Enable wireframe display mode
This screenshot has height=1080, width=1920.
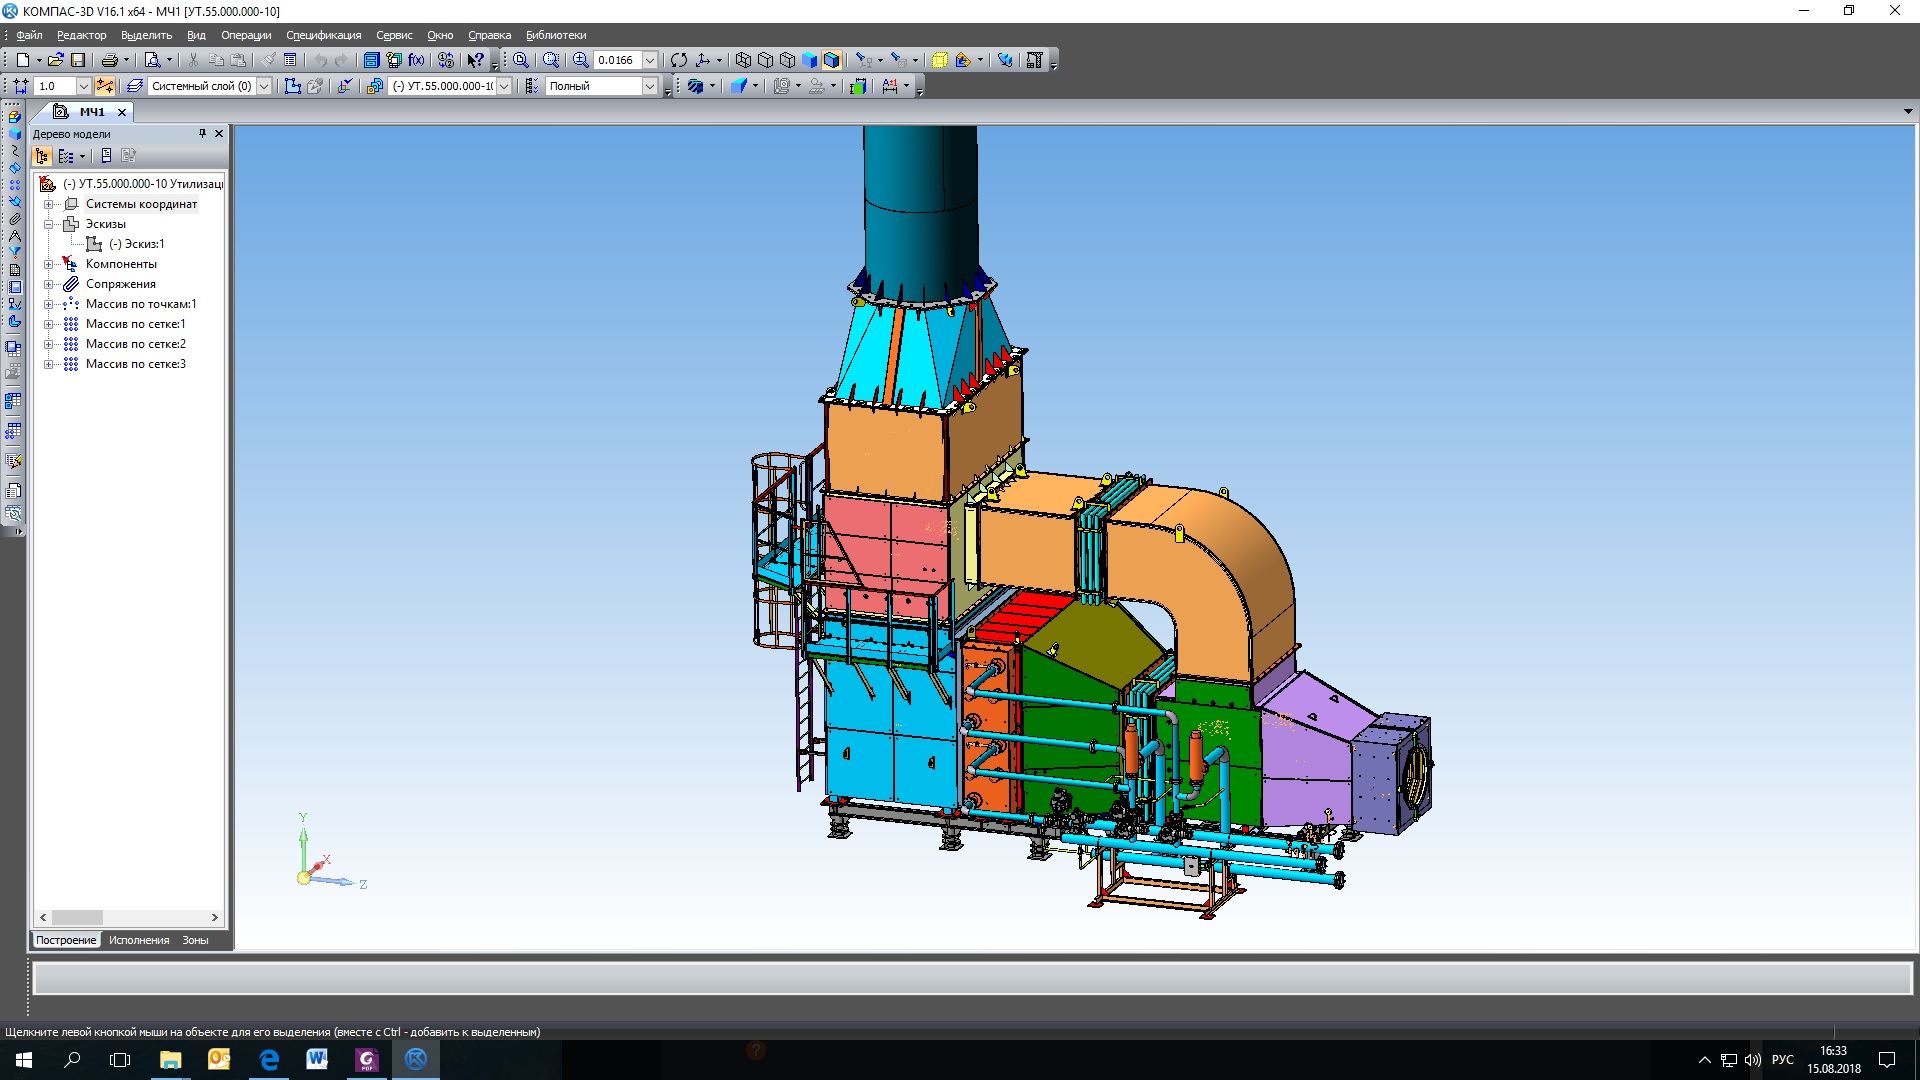(743, 60)
